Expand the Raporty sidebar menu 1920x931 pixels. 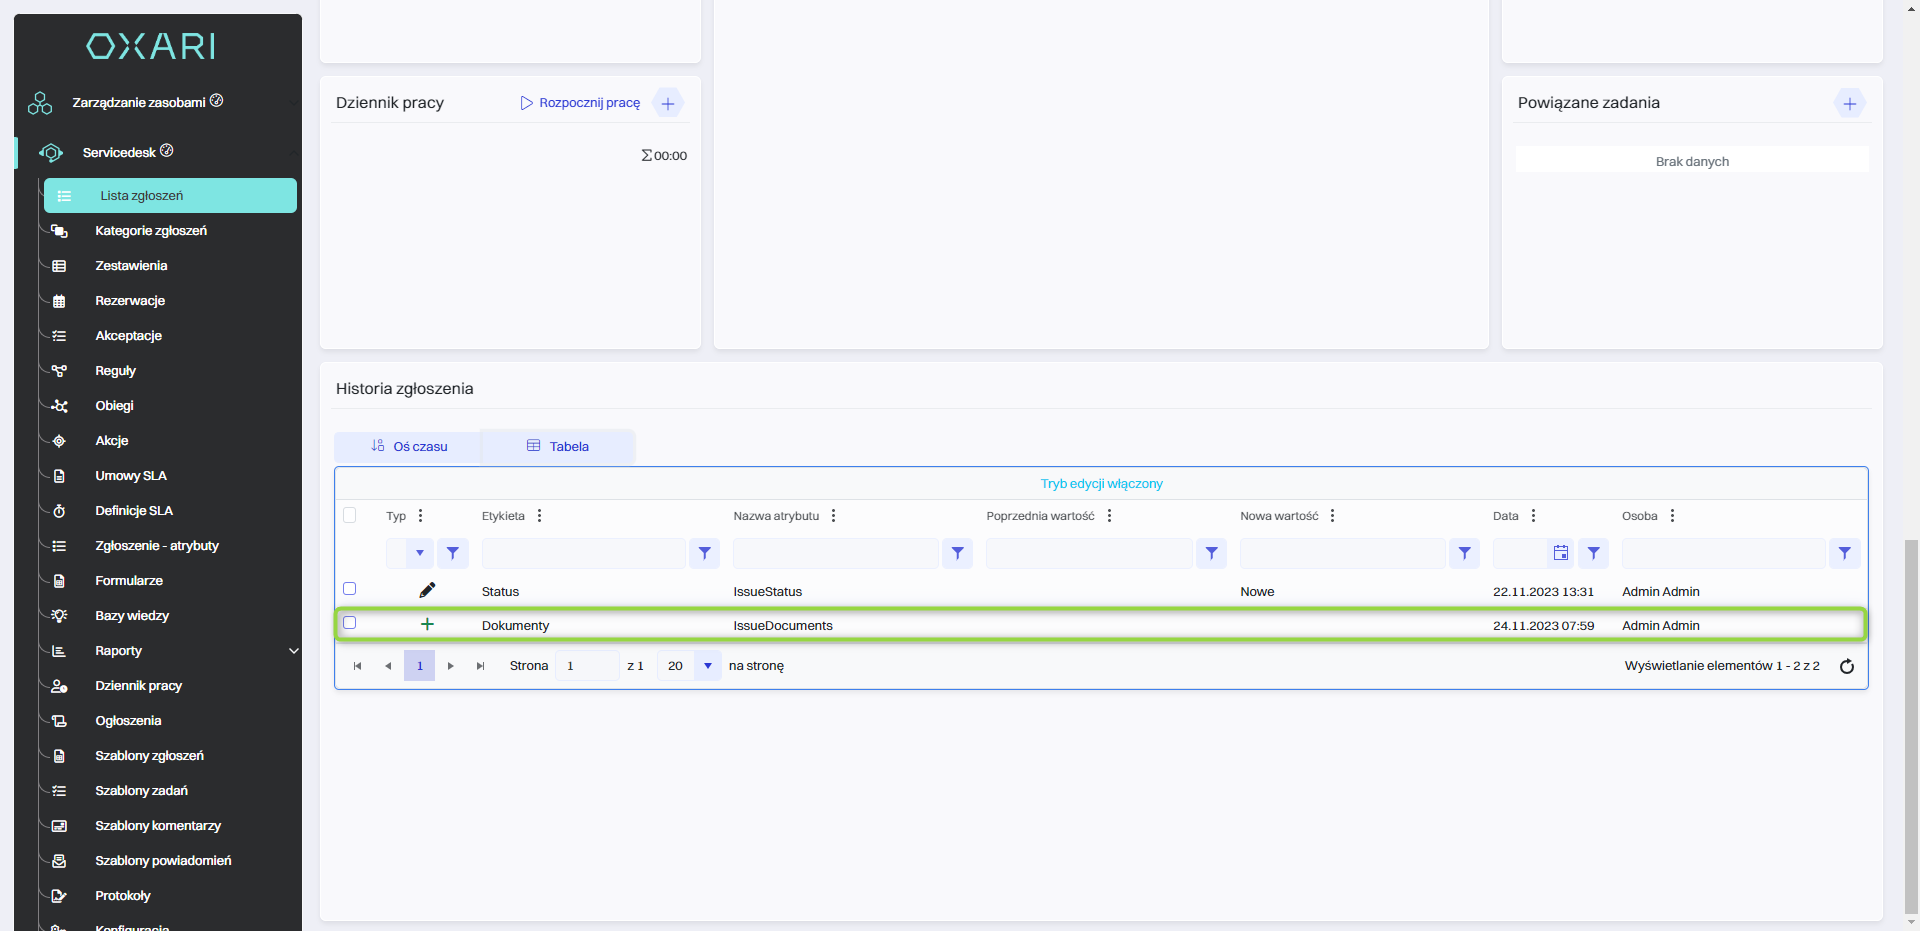click(x=293, y=651)
